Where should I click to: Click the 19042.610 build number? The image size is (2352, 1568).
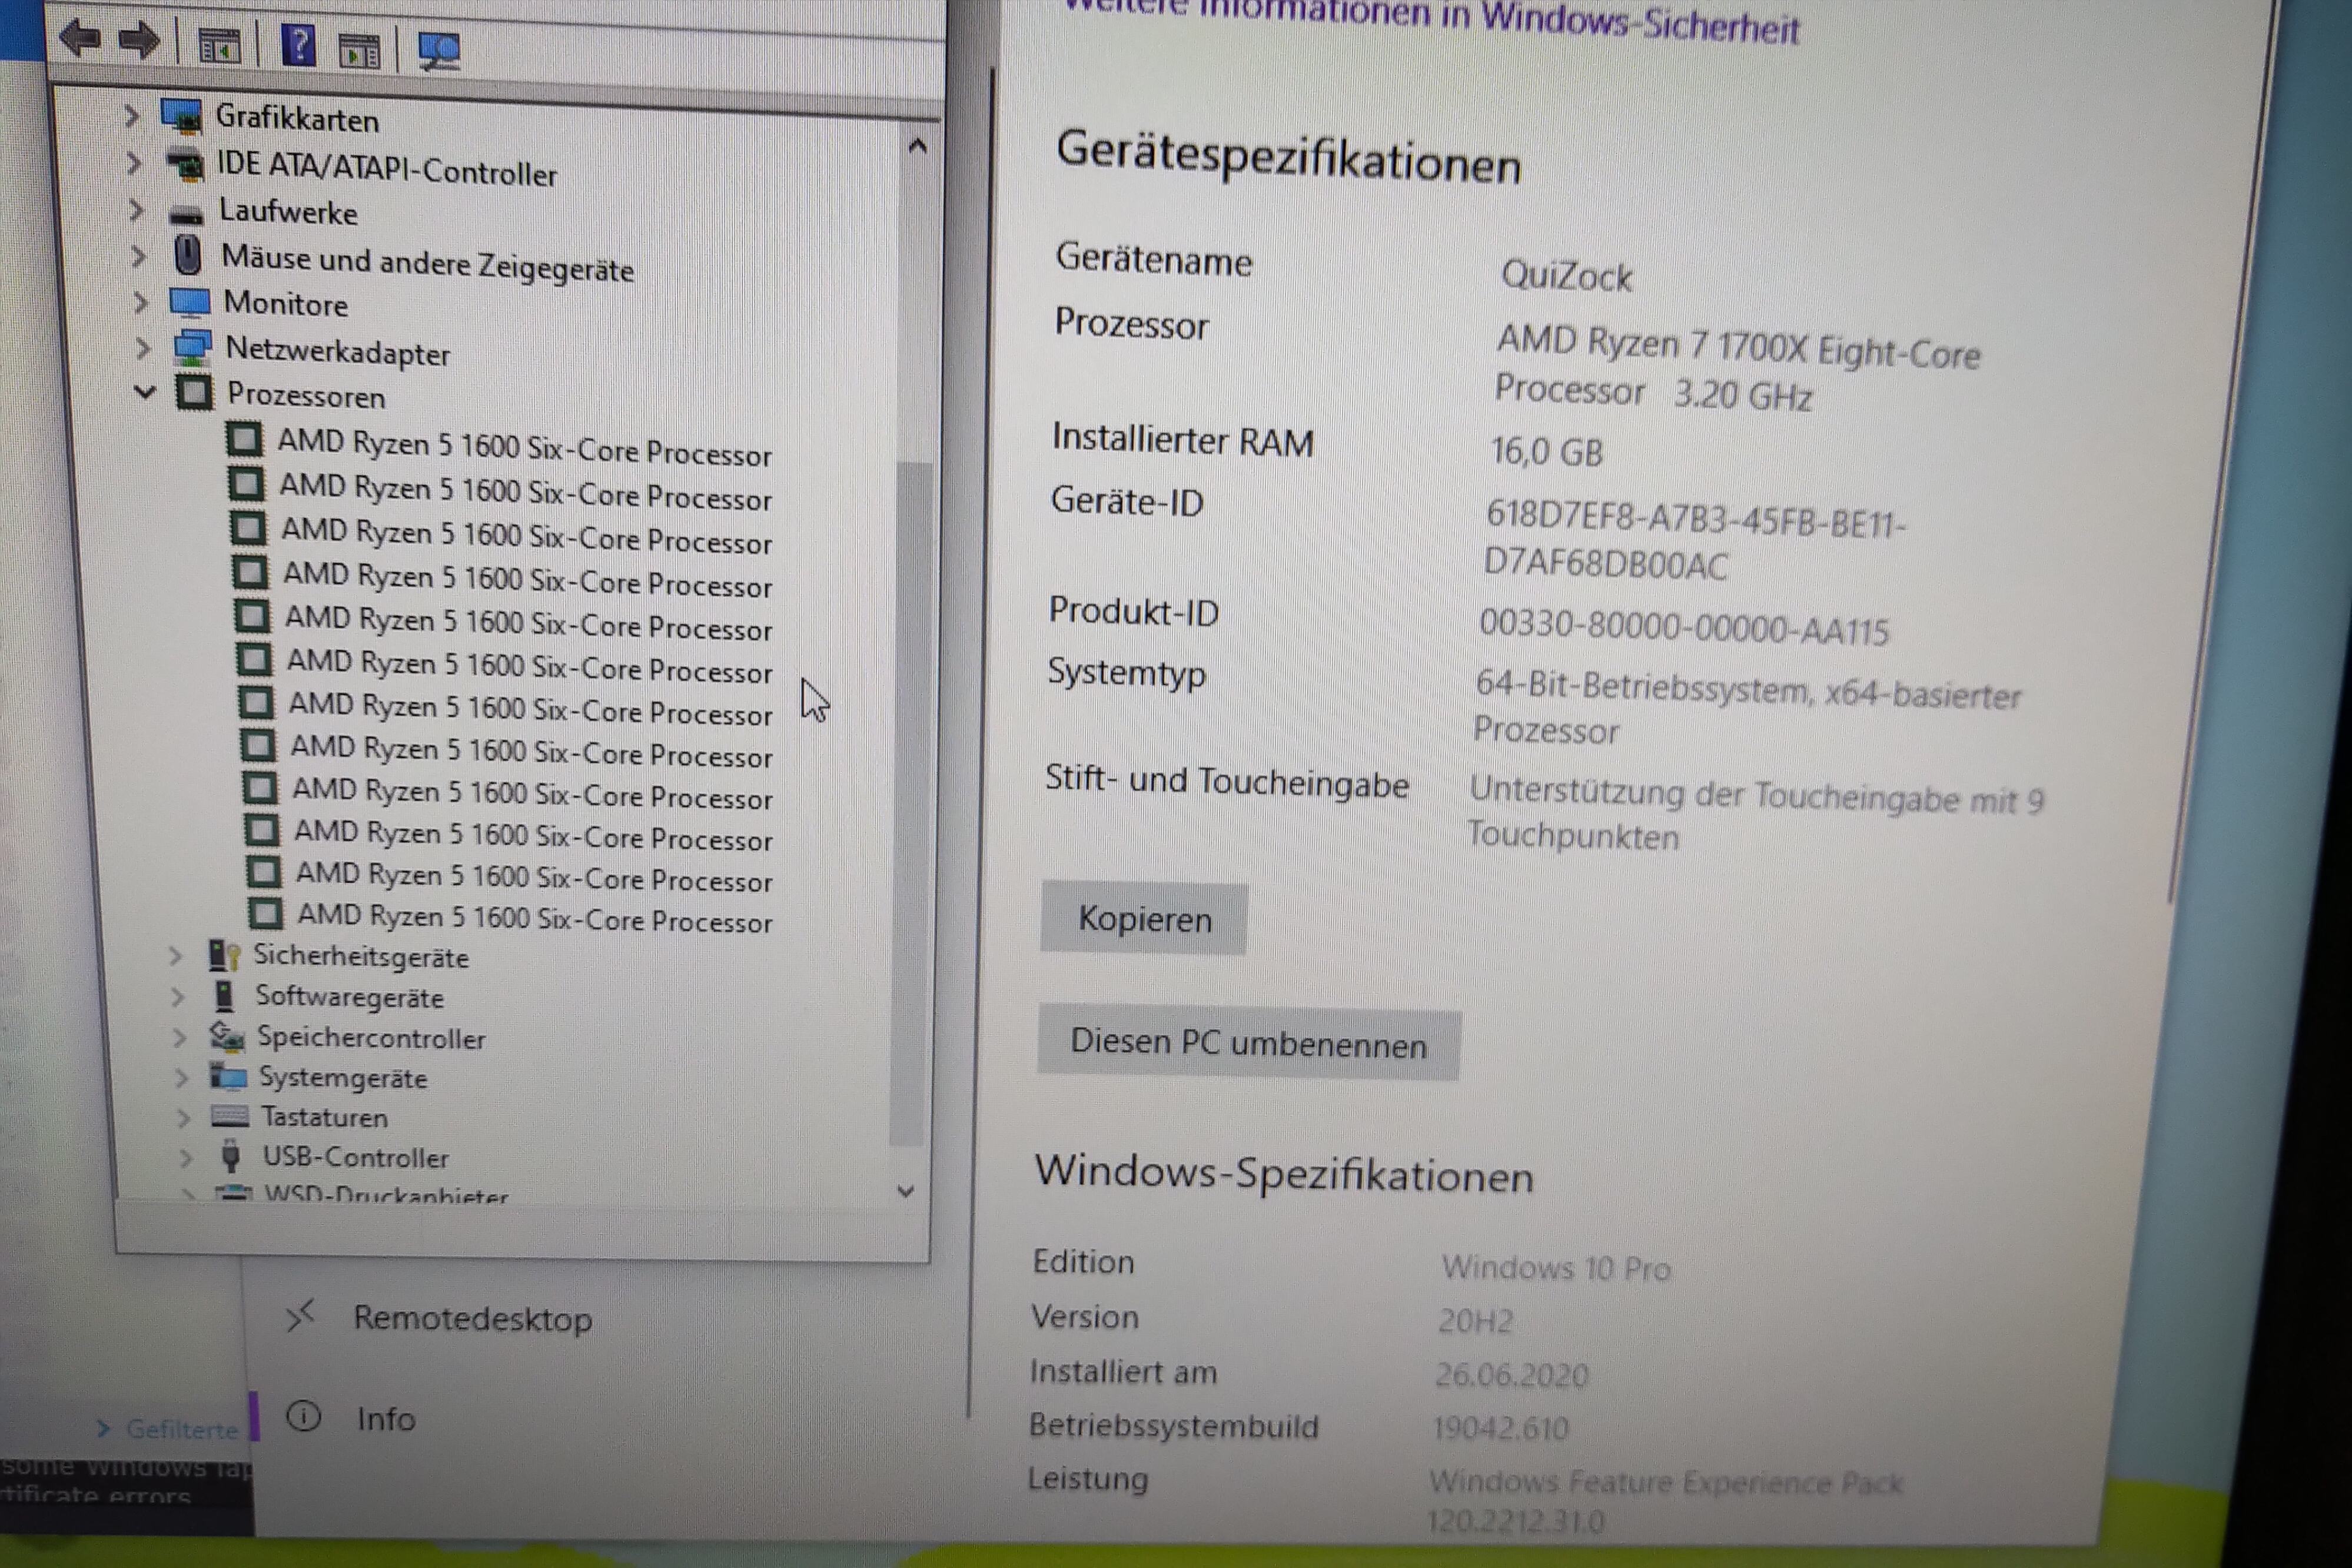(1500, 1428)
